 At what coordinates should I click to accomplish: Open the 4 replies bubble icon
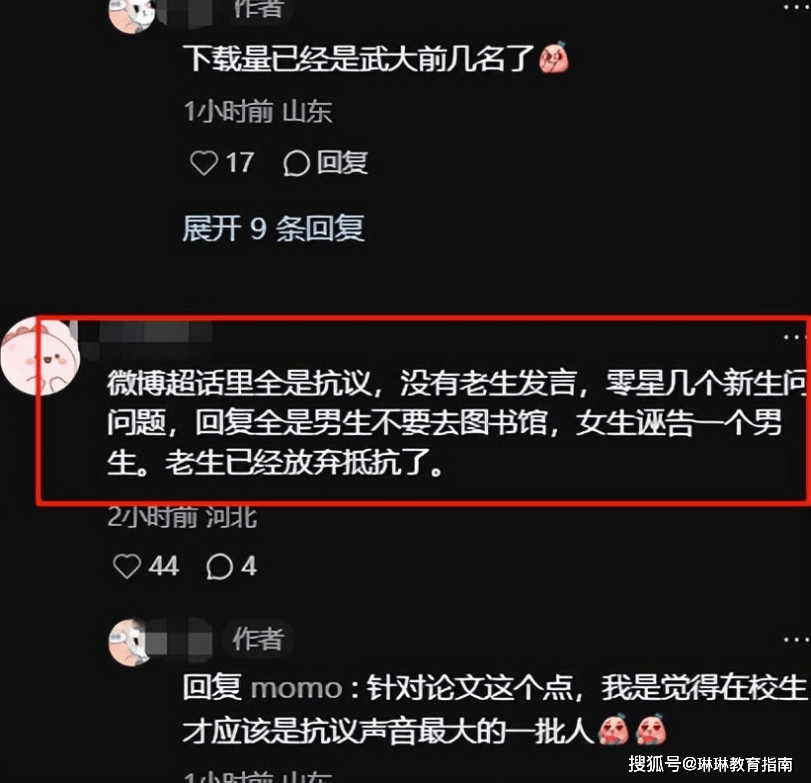[x=219, y=566]
